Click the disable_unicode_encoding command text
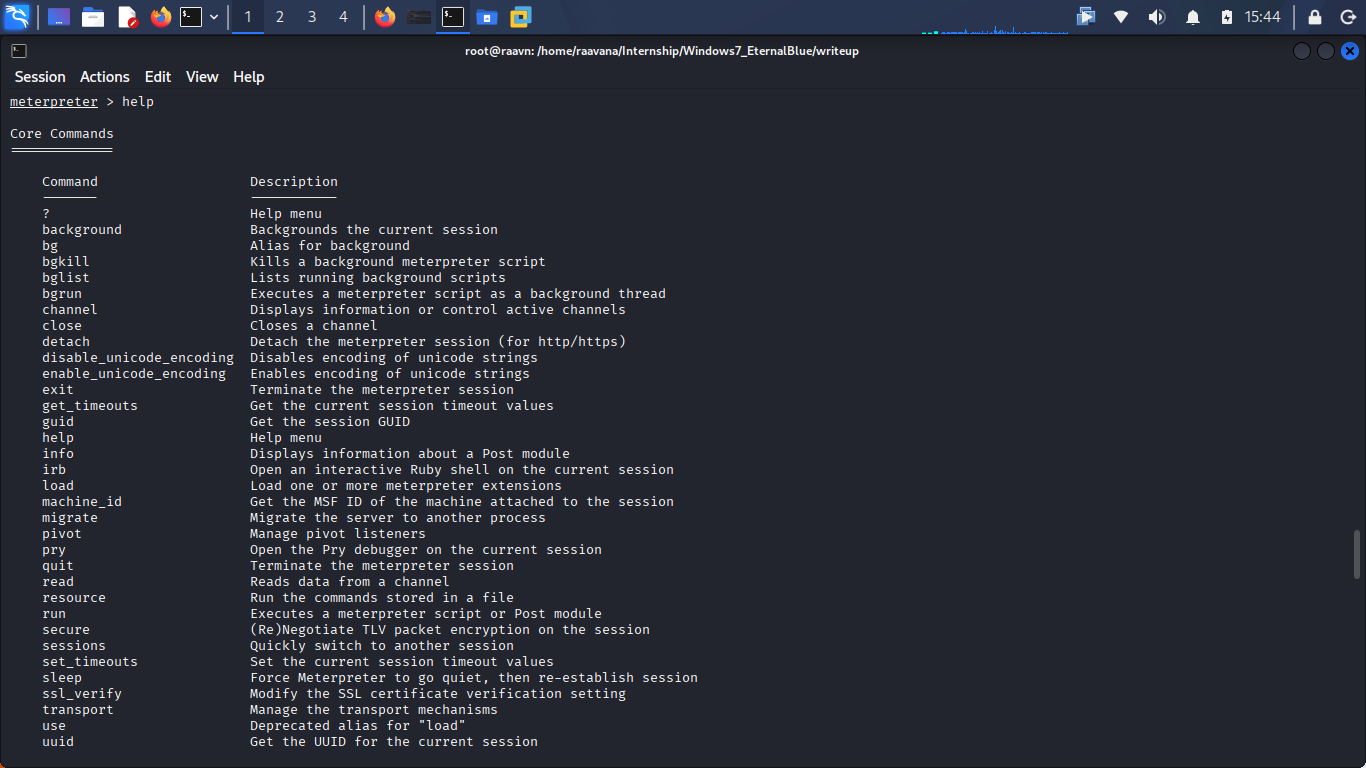The image size is (1366, 768). pyautogui.click(x=138, y=358)
